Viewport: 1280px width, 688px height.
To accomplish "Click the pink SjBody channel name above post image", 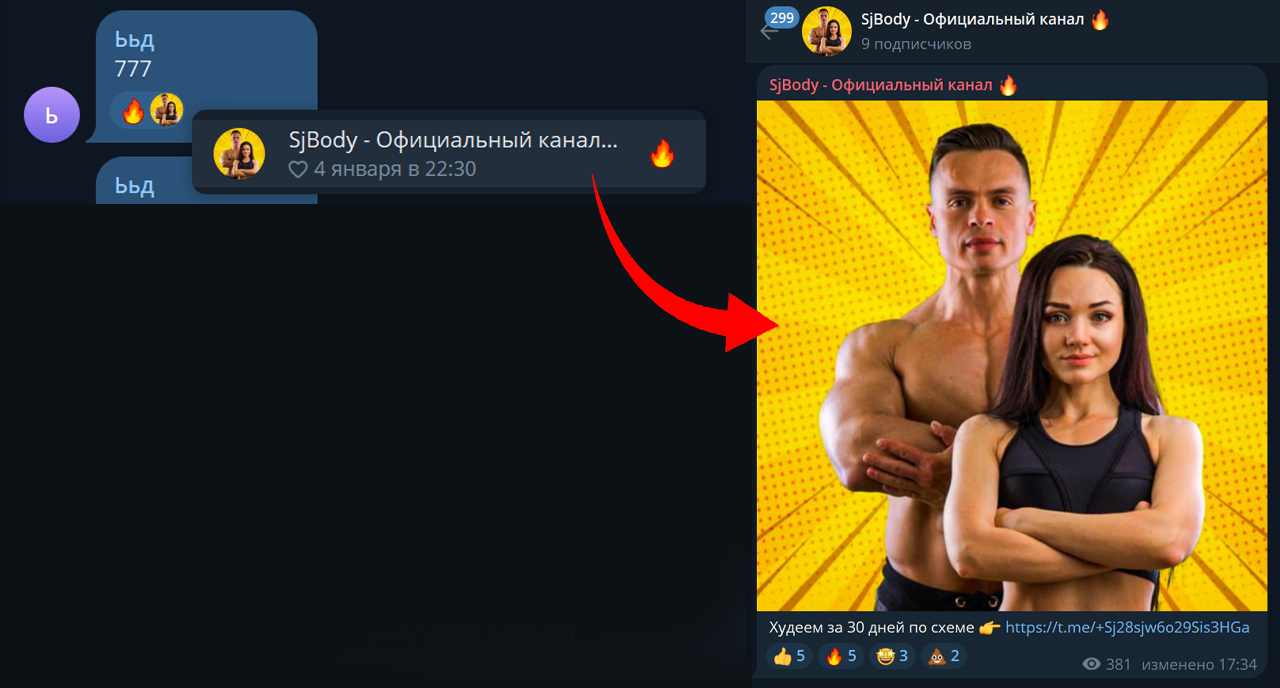I will (880, 85).
